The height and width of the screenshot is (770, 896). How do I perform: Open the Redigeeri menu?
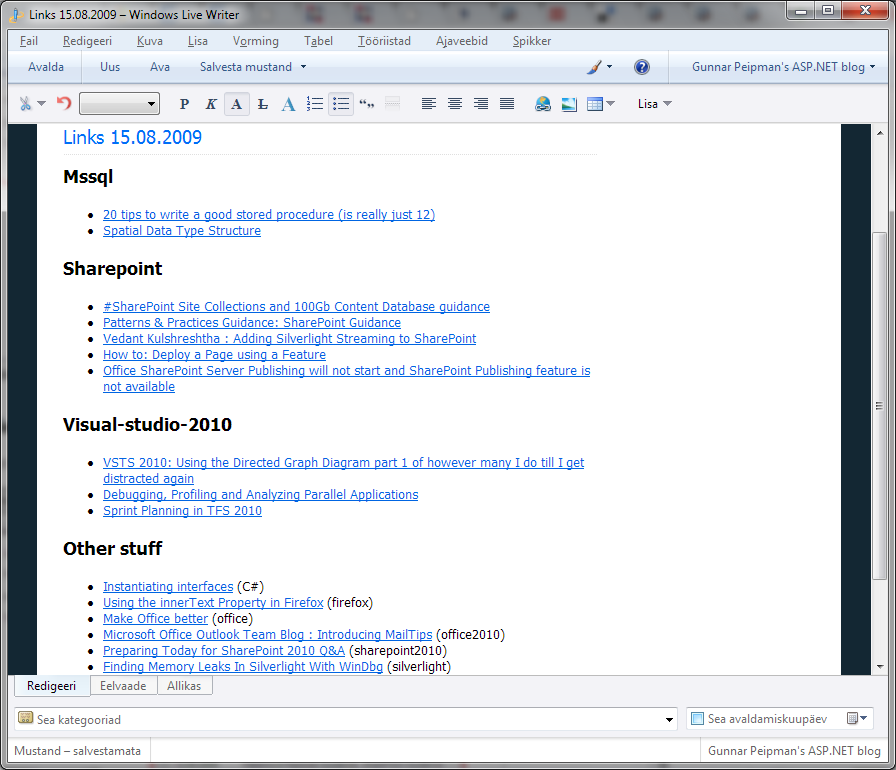click(87, 41)
